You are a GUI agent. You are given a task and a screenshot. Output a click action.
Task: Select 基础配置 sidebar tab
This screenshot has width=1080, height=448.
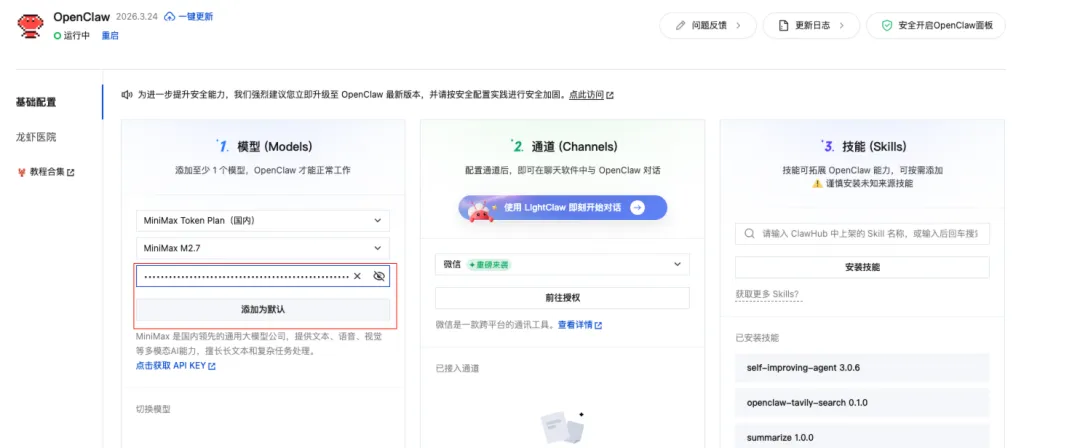[x=36, y=102]
